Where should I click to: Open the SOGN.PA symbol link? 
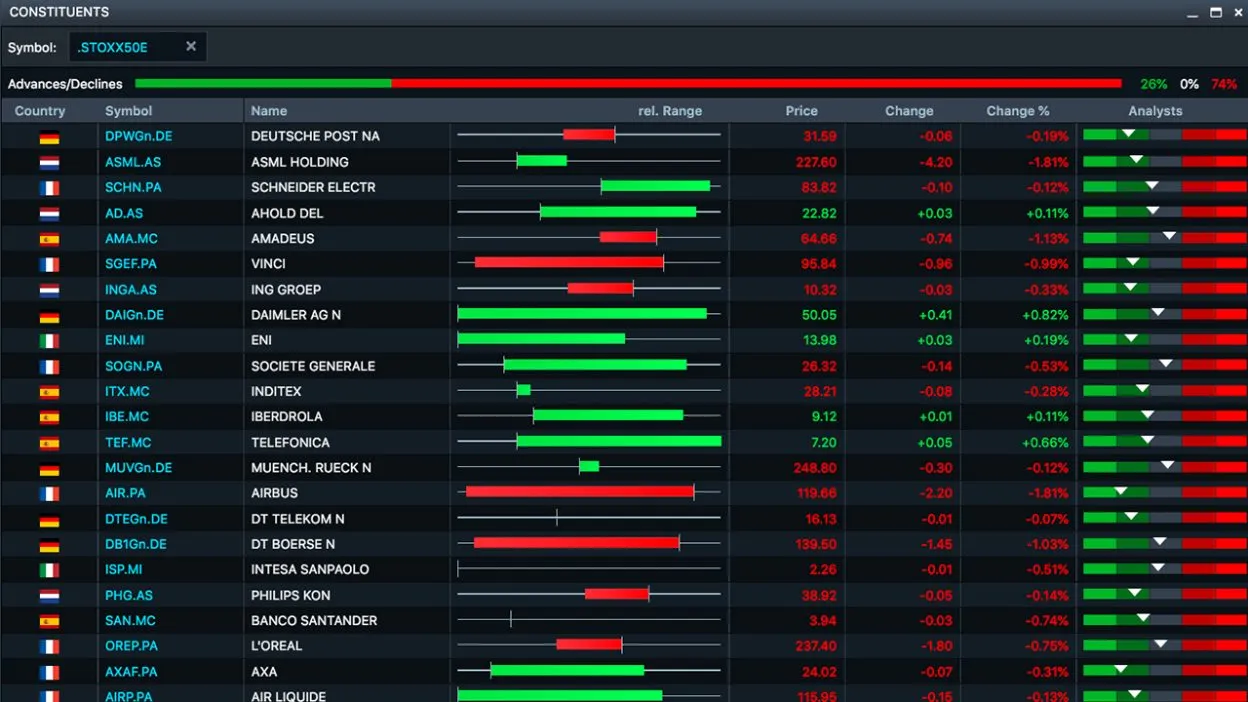pos(133,366)
